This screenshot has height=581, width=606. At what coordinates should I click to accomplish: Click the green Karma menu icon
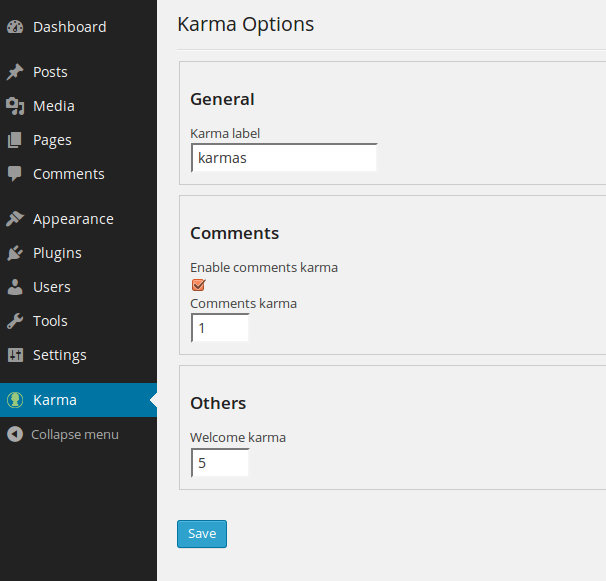[x=15, y=400]
